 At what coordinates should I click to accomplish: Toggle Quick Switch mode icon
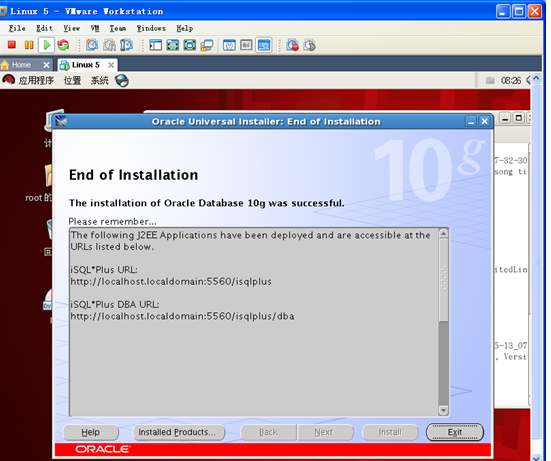(x=173, y=45)
